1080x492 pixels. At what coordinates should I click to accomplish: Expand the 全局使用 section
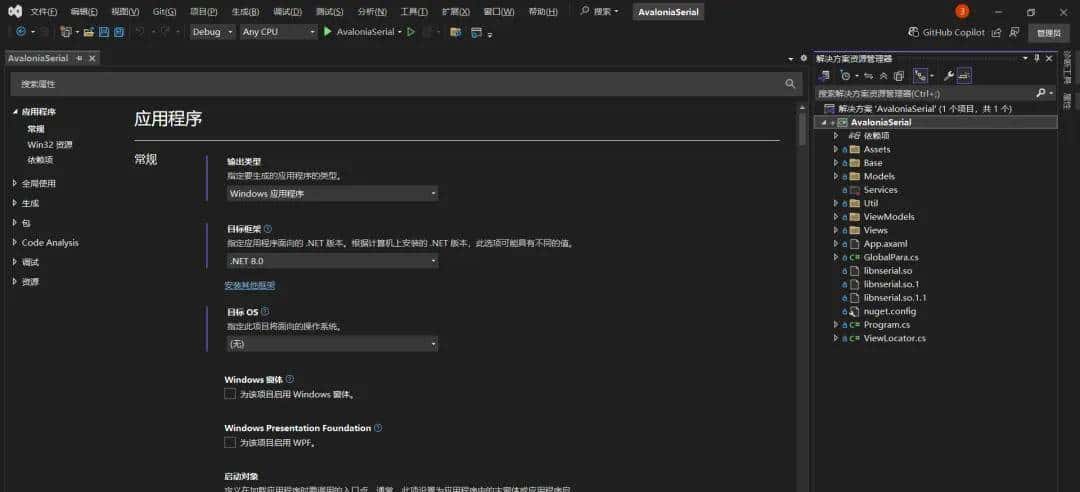point(15,183)
